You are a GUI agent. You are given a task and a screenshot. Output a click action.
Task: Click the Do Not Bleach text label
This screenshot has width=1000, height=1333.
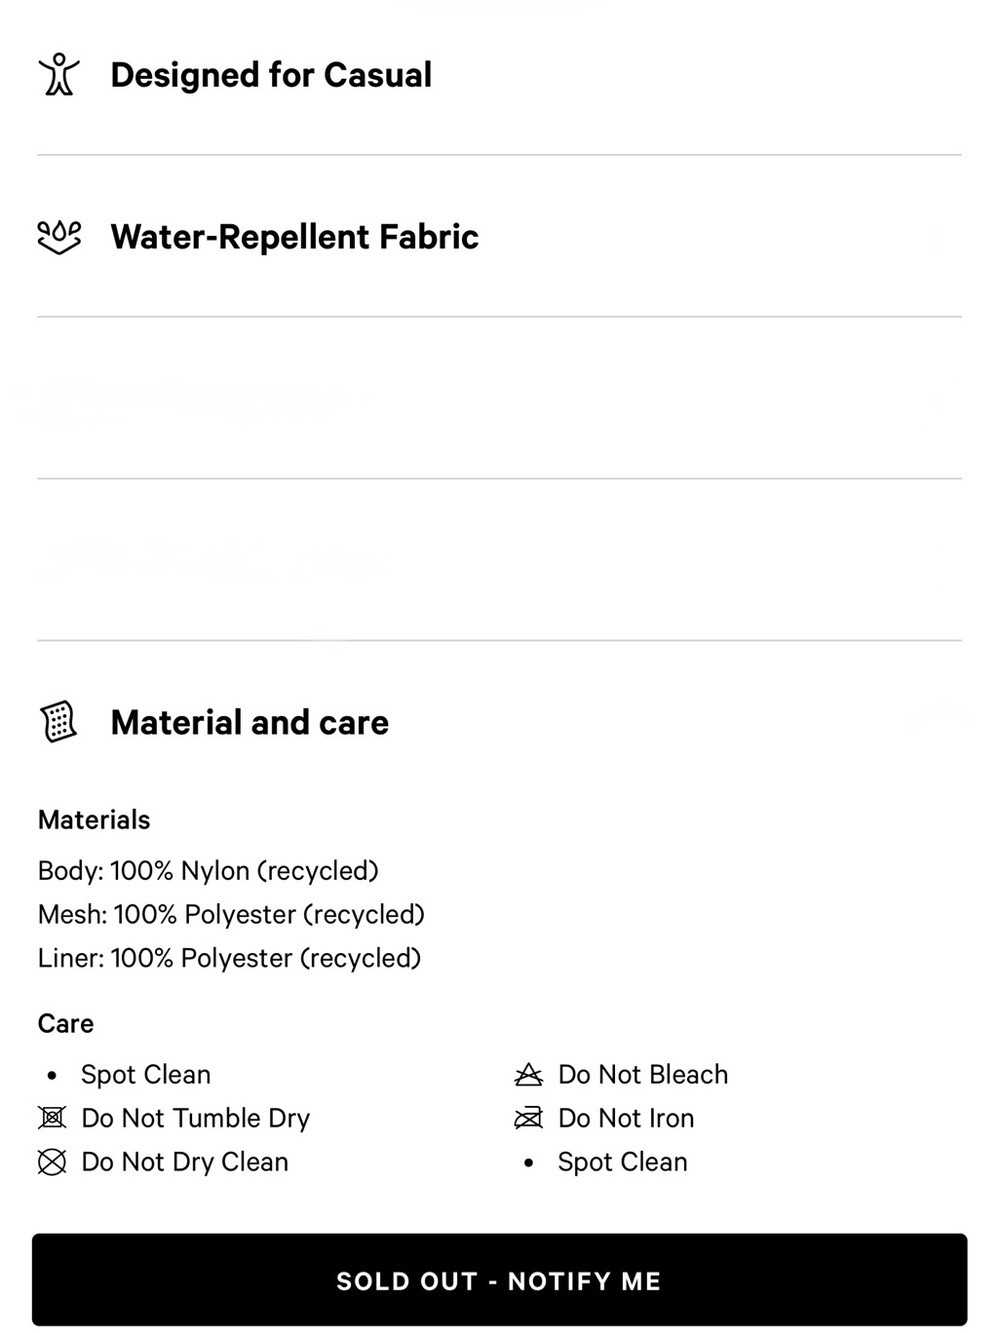(x=643, y=1075)
